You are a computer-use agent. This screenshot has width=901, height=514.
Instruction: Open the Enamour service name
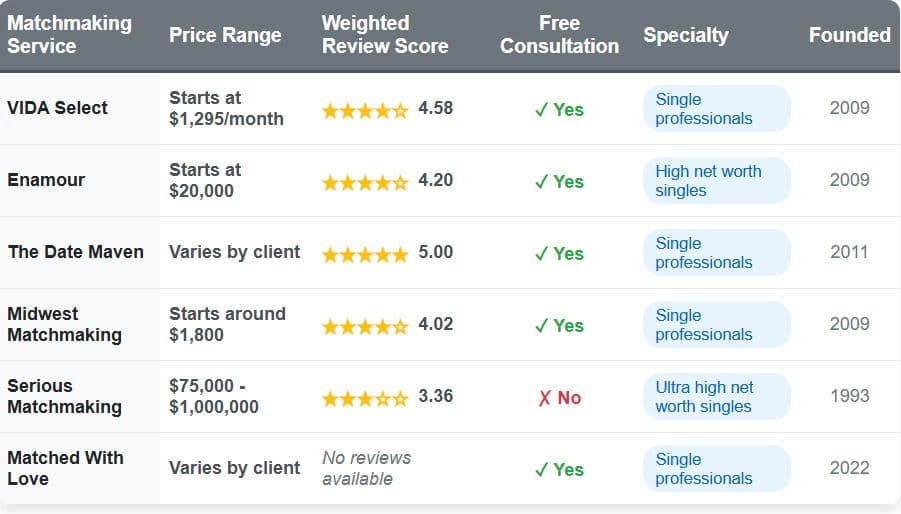tap(46, 180)
